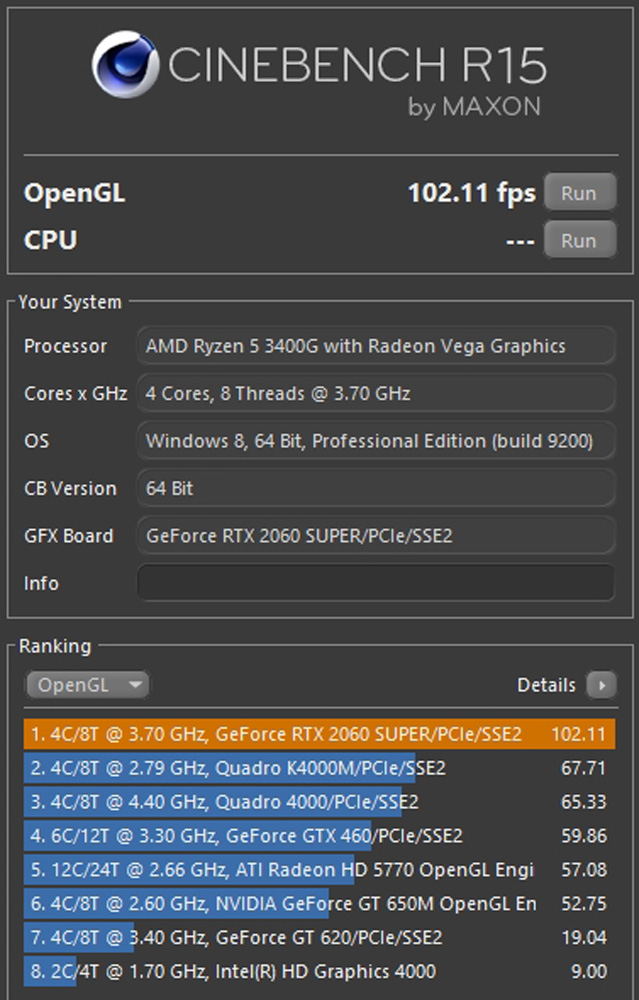
Task: Select ranking row GeForce RTX 2060 SUPER
Action: tap(320, 734)
